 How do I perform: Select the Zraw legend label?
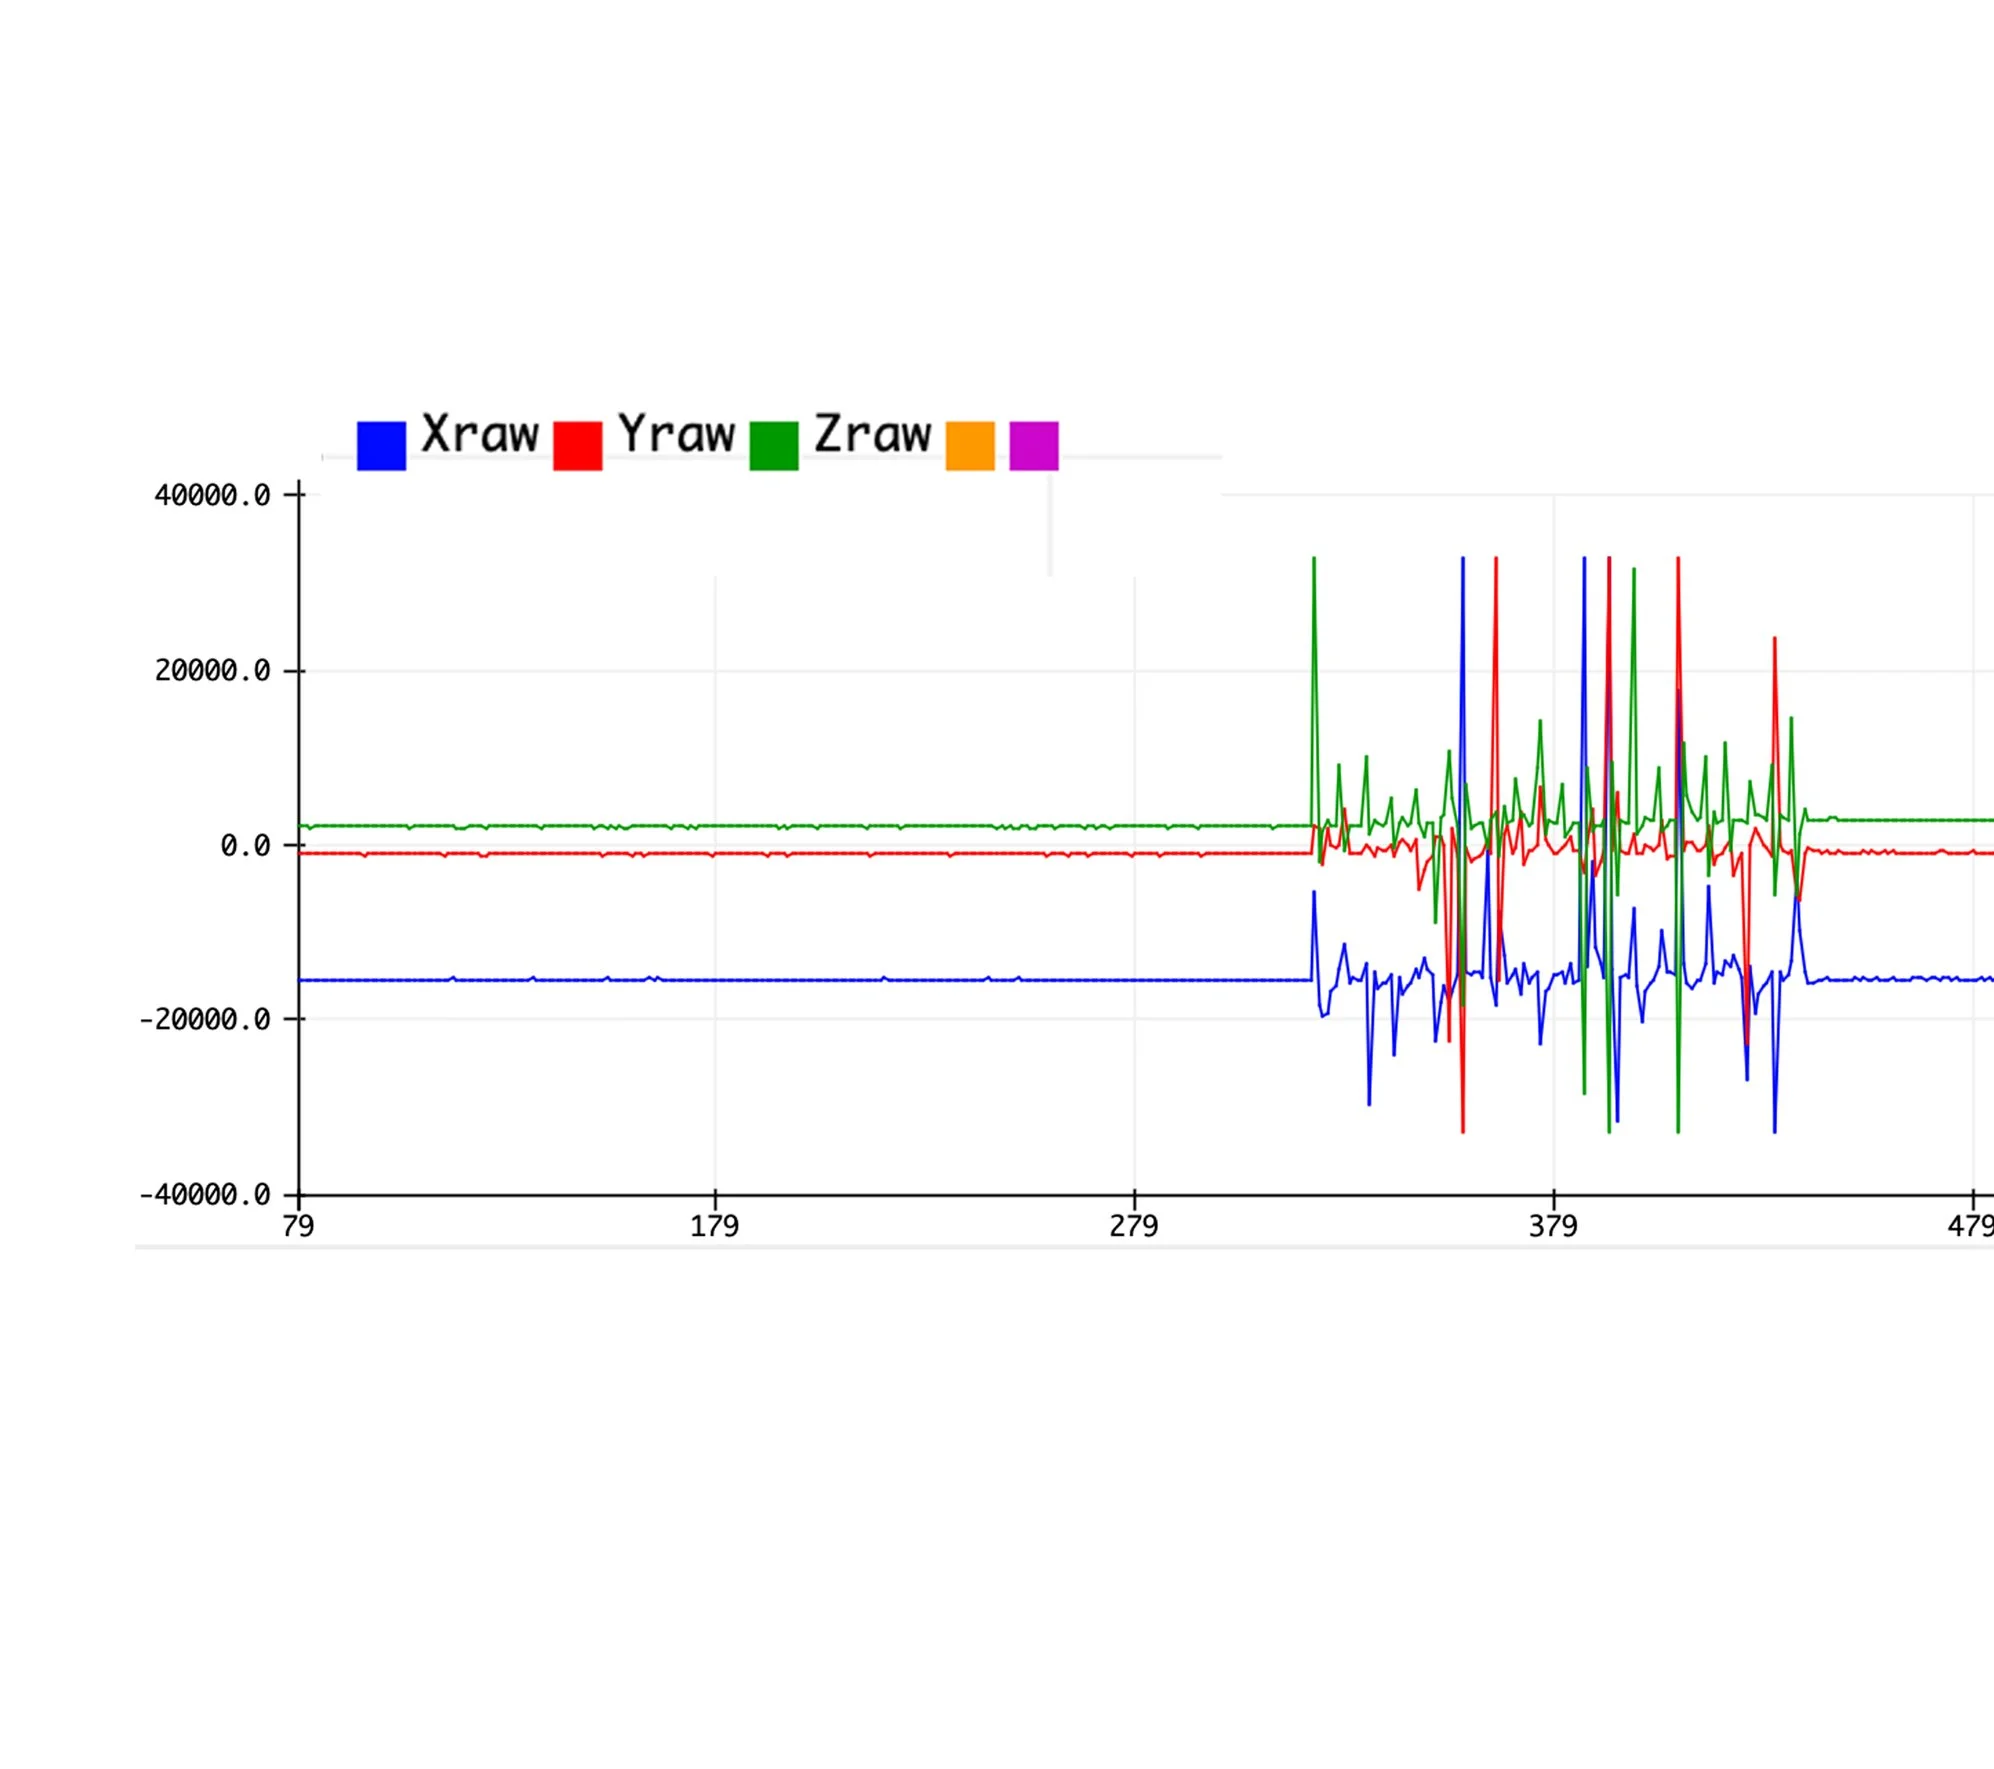872,434
